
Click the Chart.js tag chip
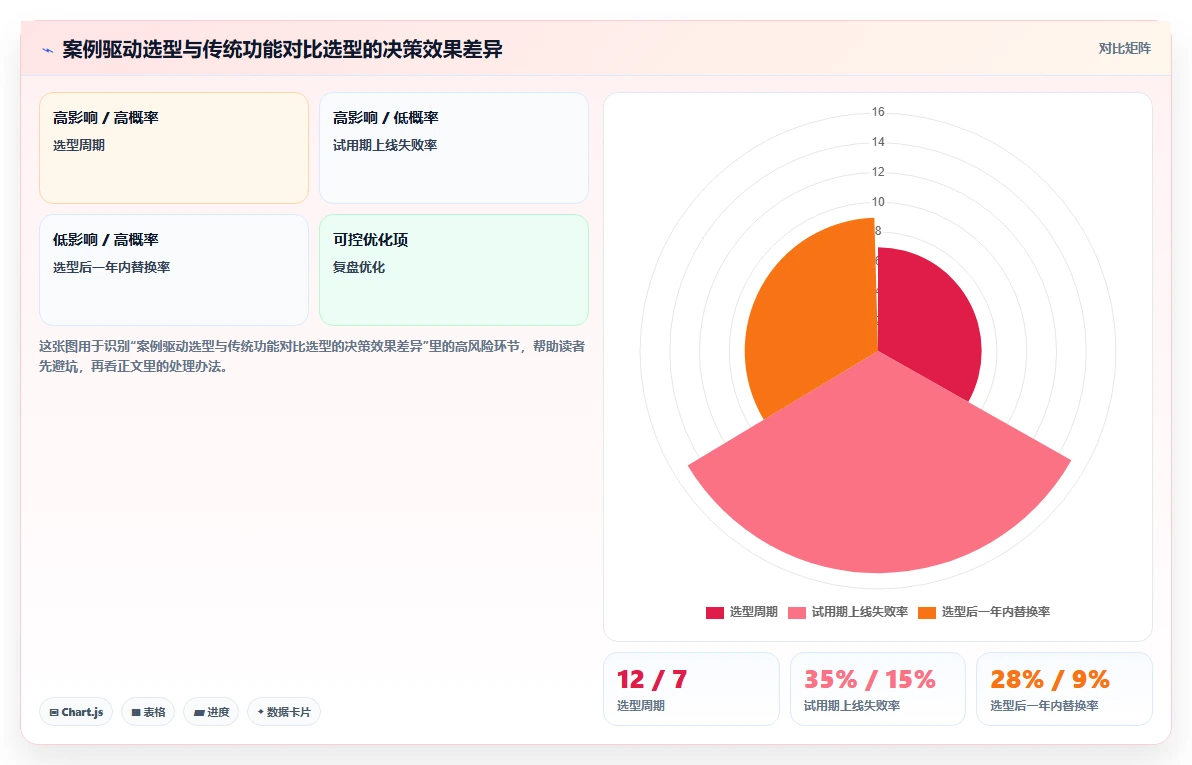click(x=76, y=713)
